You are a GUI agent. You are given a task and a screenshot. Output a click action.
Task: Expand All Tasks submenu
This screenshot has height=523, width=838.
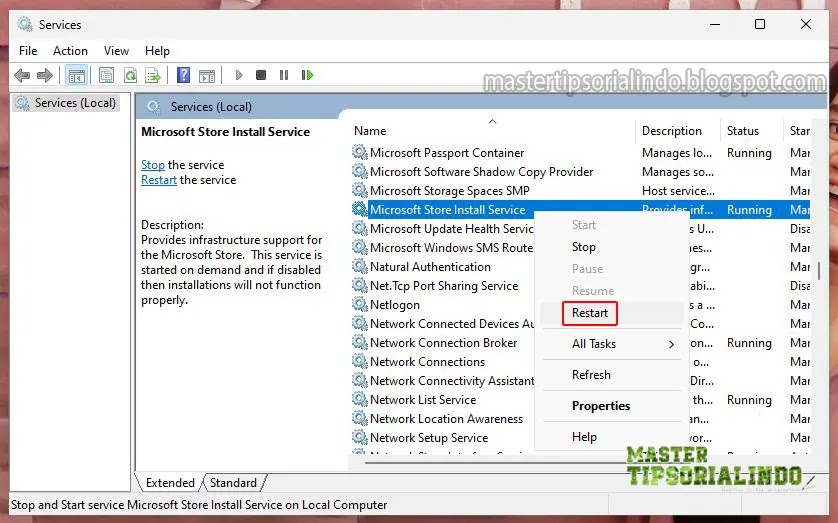point(612,344)
